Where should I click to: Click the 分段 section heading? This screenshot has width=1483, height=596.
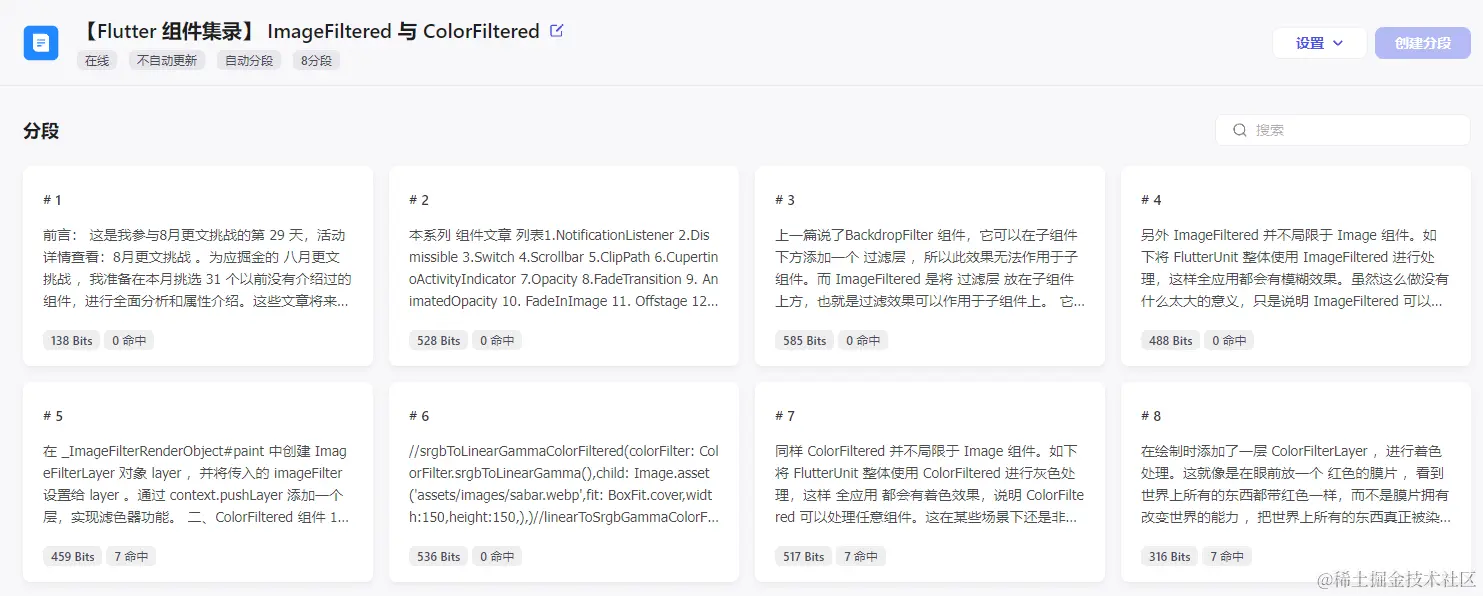click(x=41, y=131)
